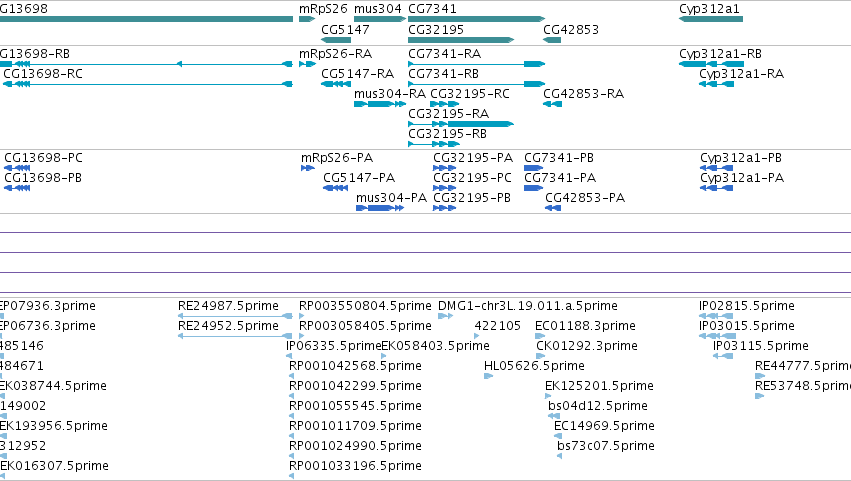Image resolution: width=851 pixels, height=481 pixels.
Task: Click the CG32195-RC transcript label
Action: [x=470, y=94]
